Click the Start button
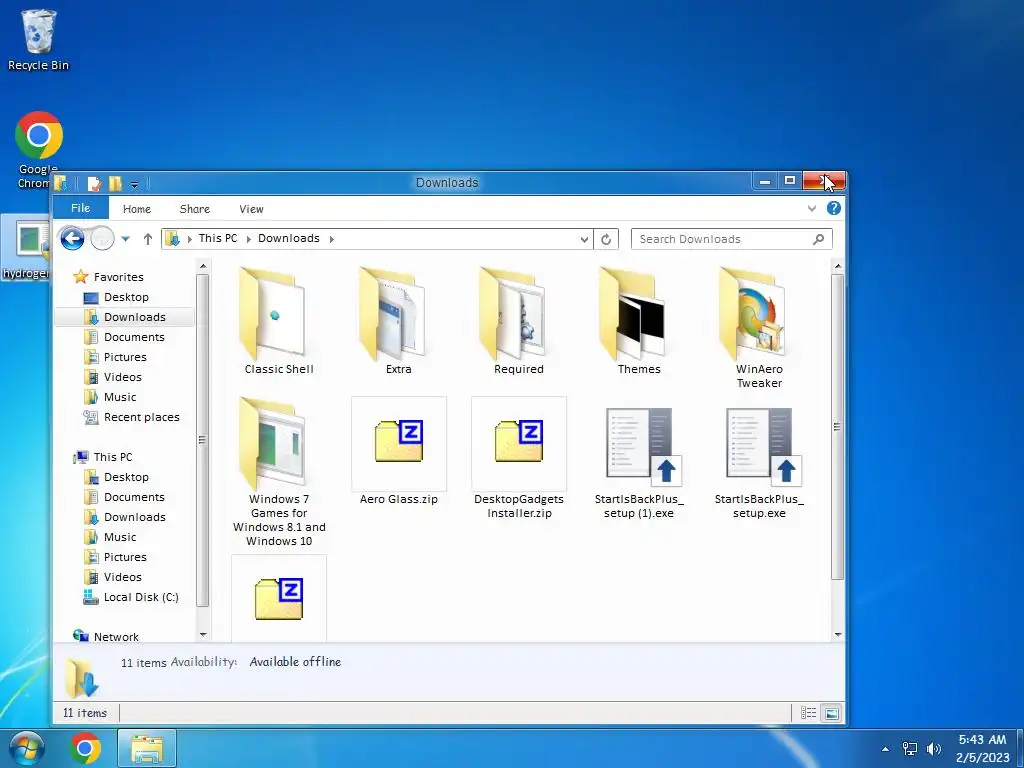 (x=26, y=749)
